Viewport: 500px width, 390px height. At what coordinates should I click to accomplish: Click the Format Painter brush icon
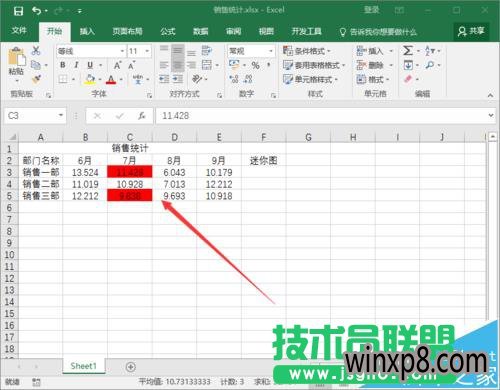36,79
